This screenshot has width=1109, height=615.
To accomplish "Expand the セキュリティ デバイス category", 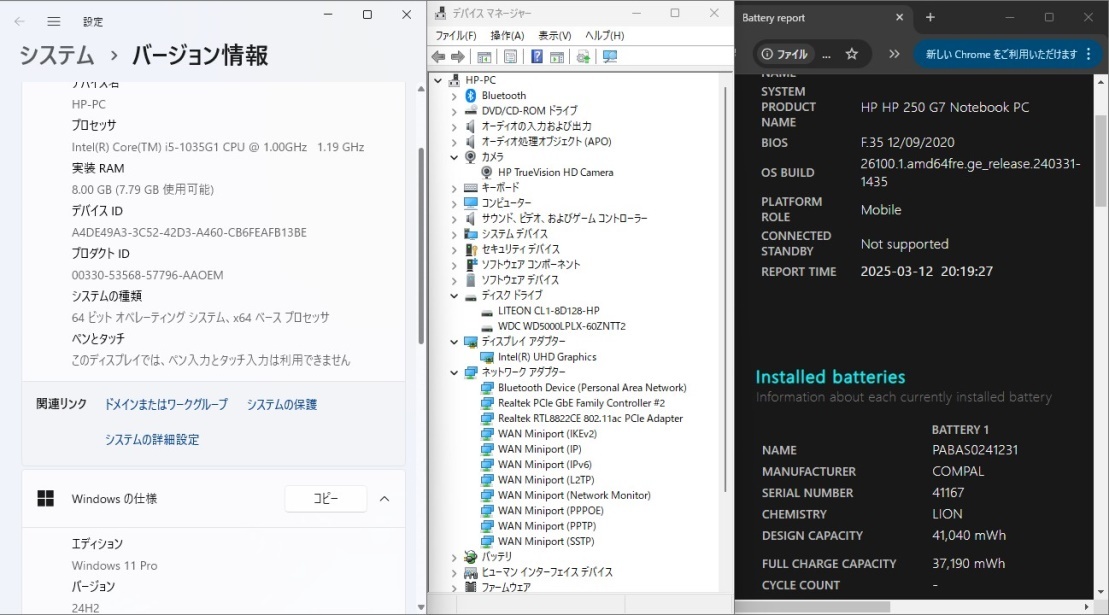I will 454,250.
